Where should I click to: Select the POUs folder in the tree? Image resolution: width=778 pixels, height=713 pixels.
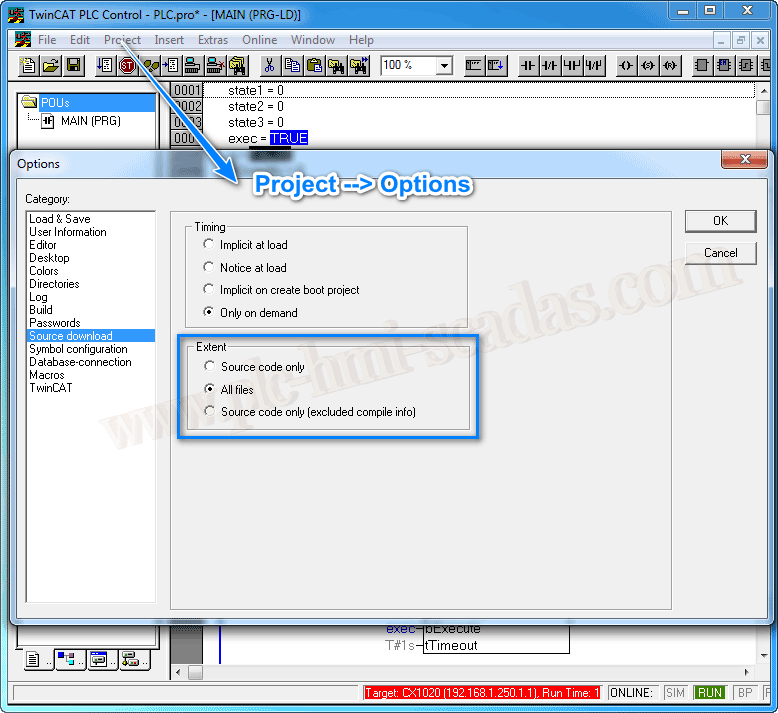[x=55, y=103]
